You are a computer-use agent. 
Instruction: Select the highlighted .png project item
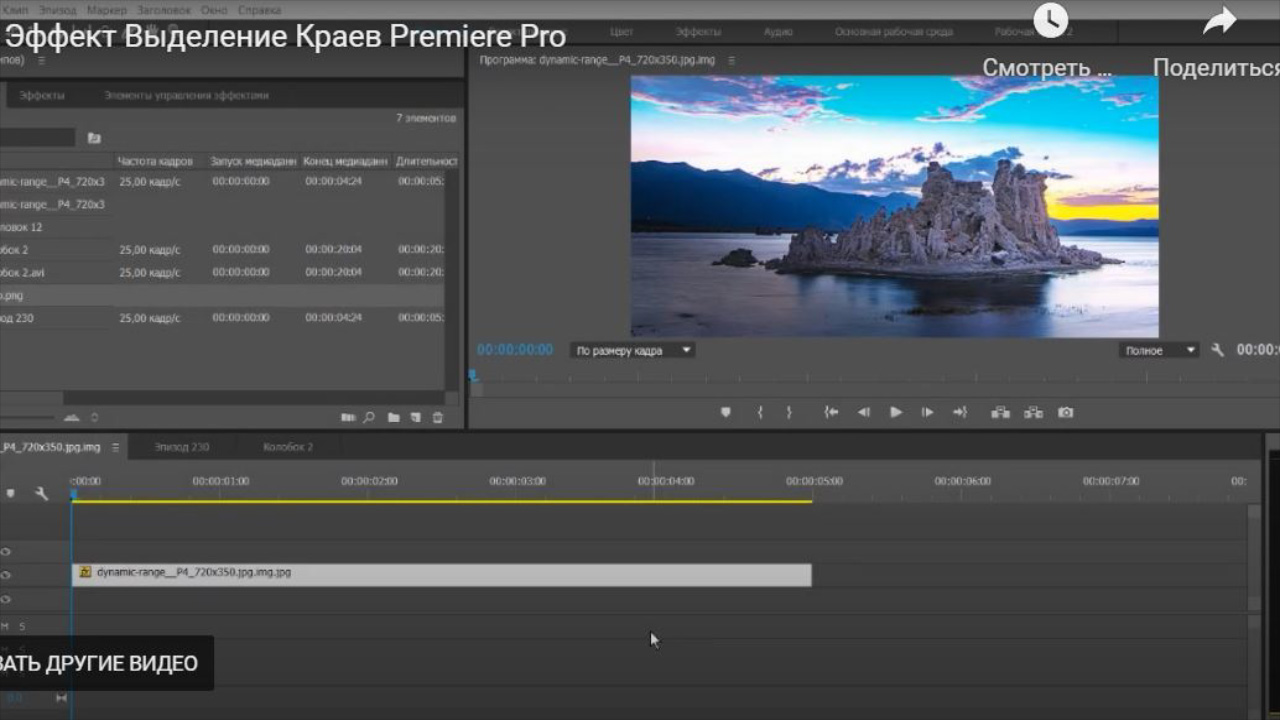pyautogui.click(x=222, y=295)
